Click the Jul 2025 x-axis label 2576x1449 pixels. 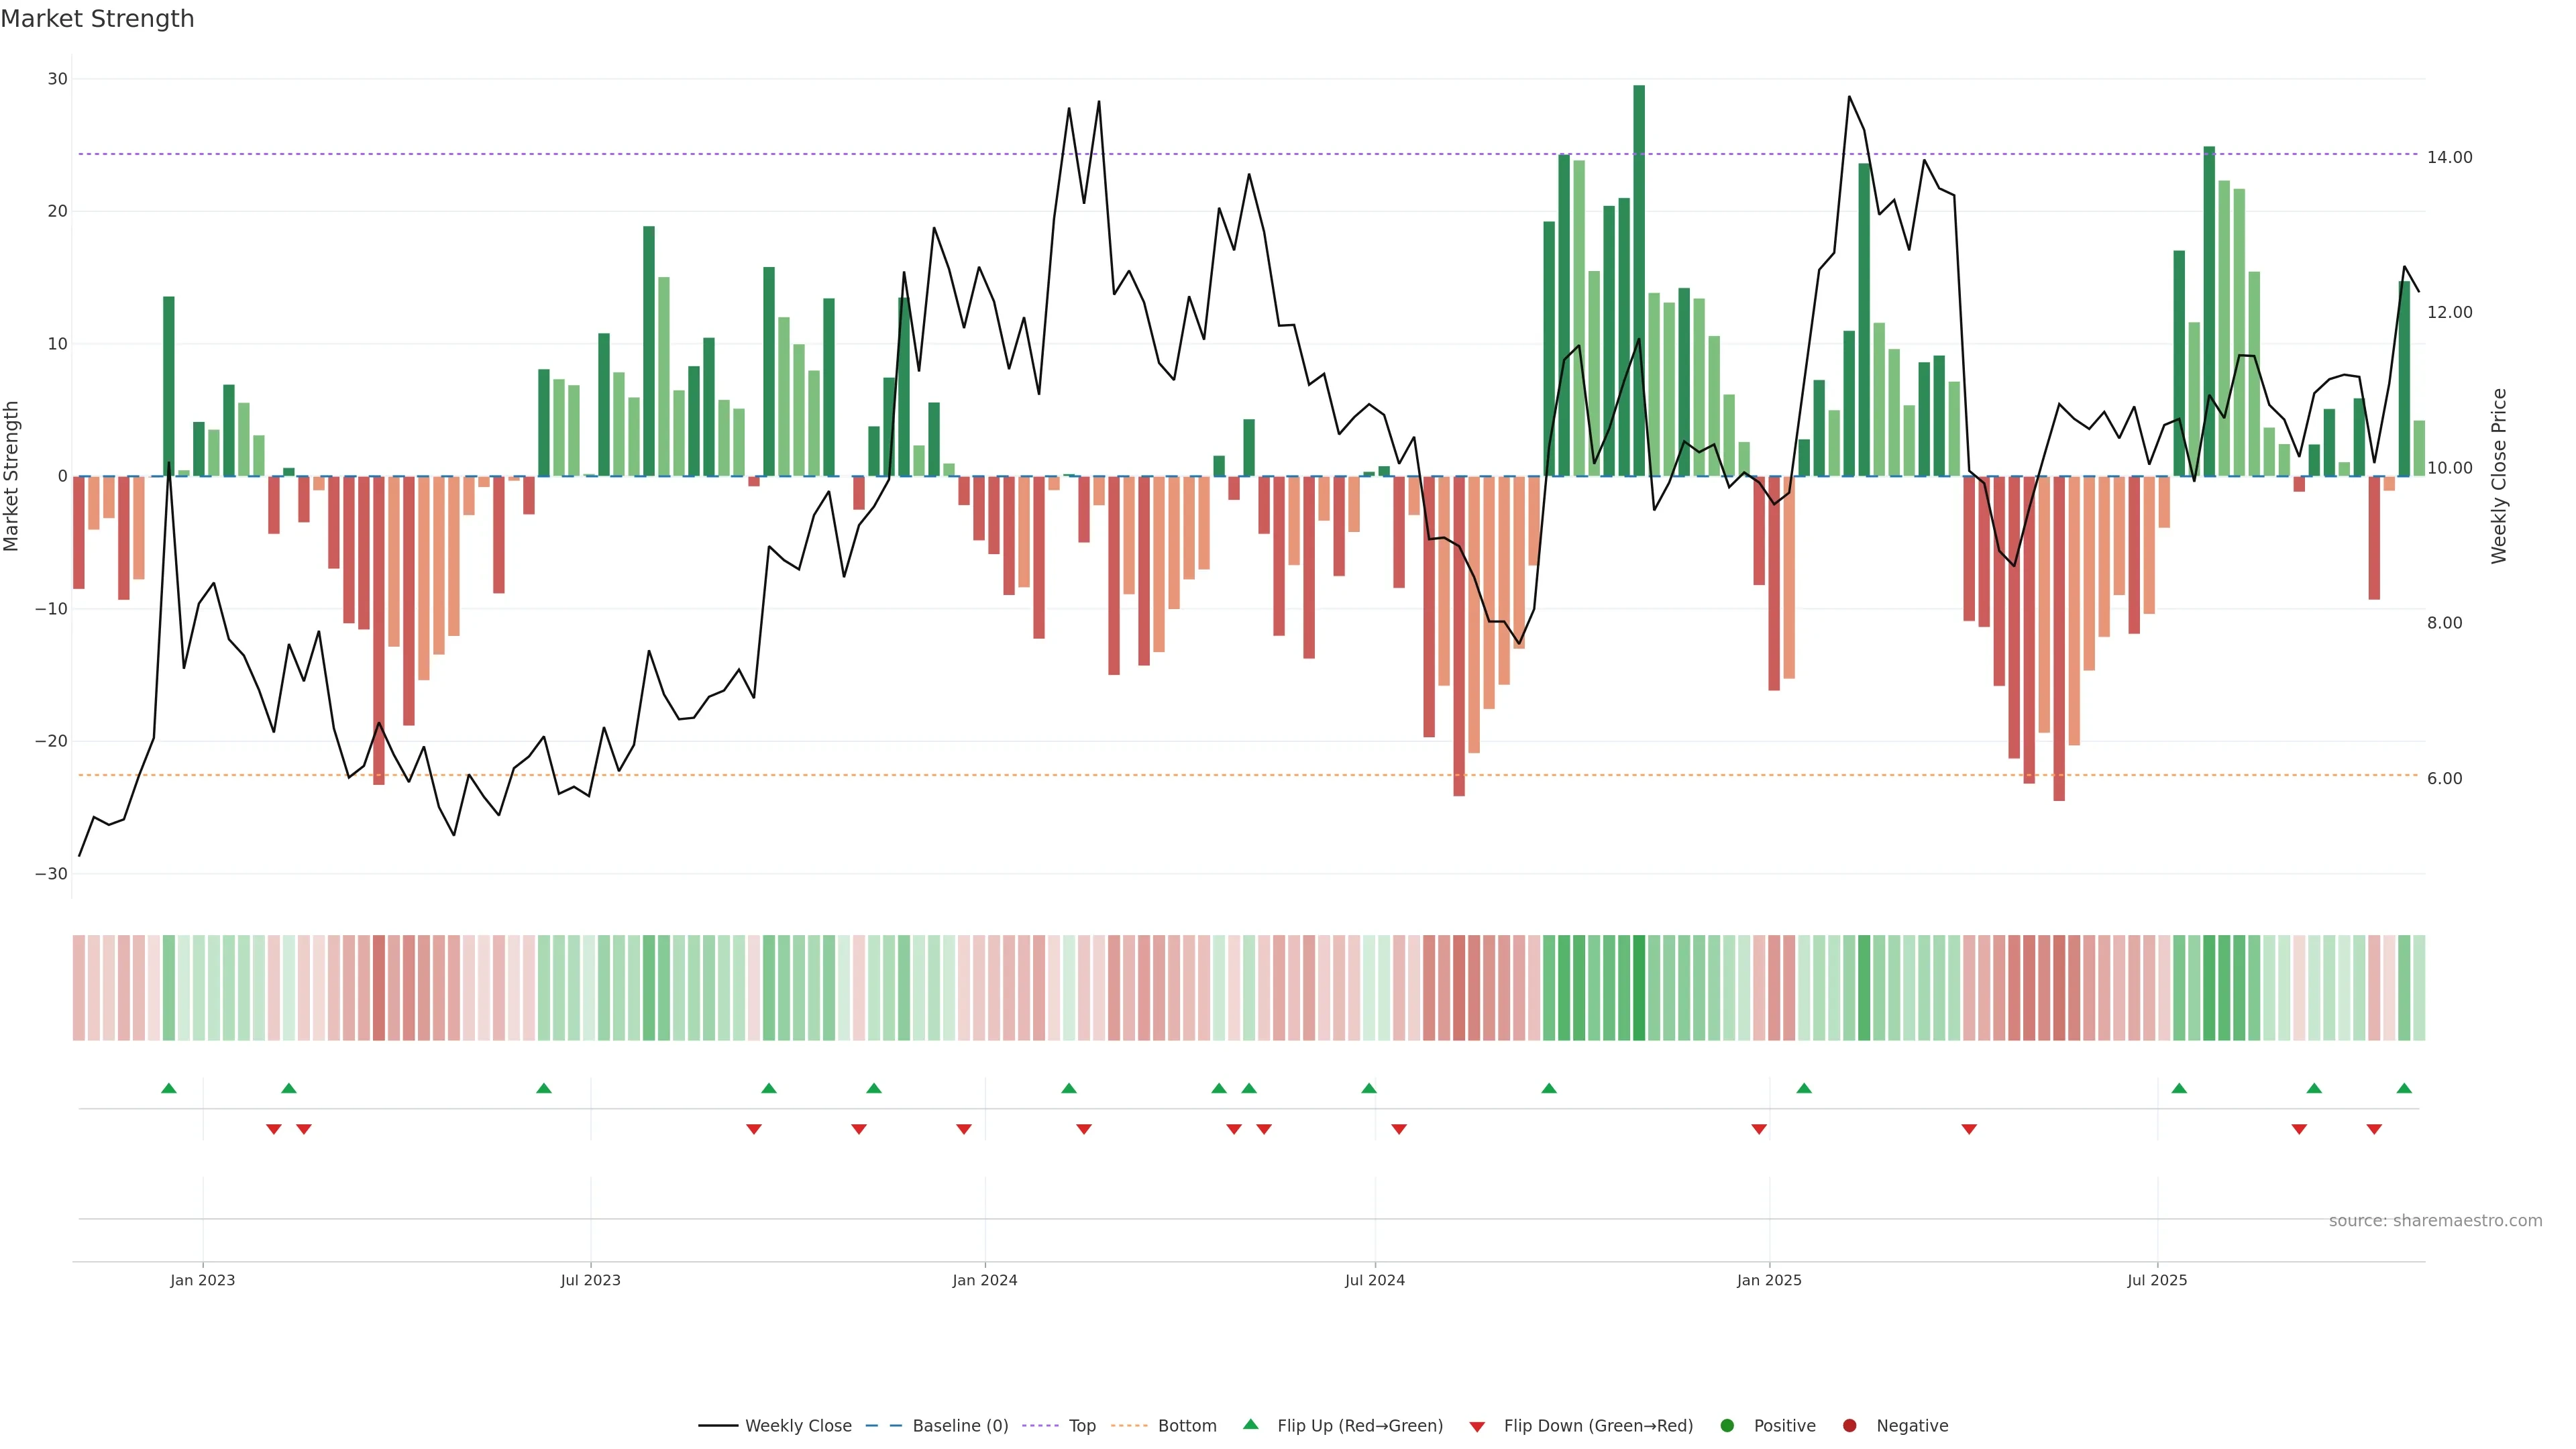coord(2157,1280)
